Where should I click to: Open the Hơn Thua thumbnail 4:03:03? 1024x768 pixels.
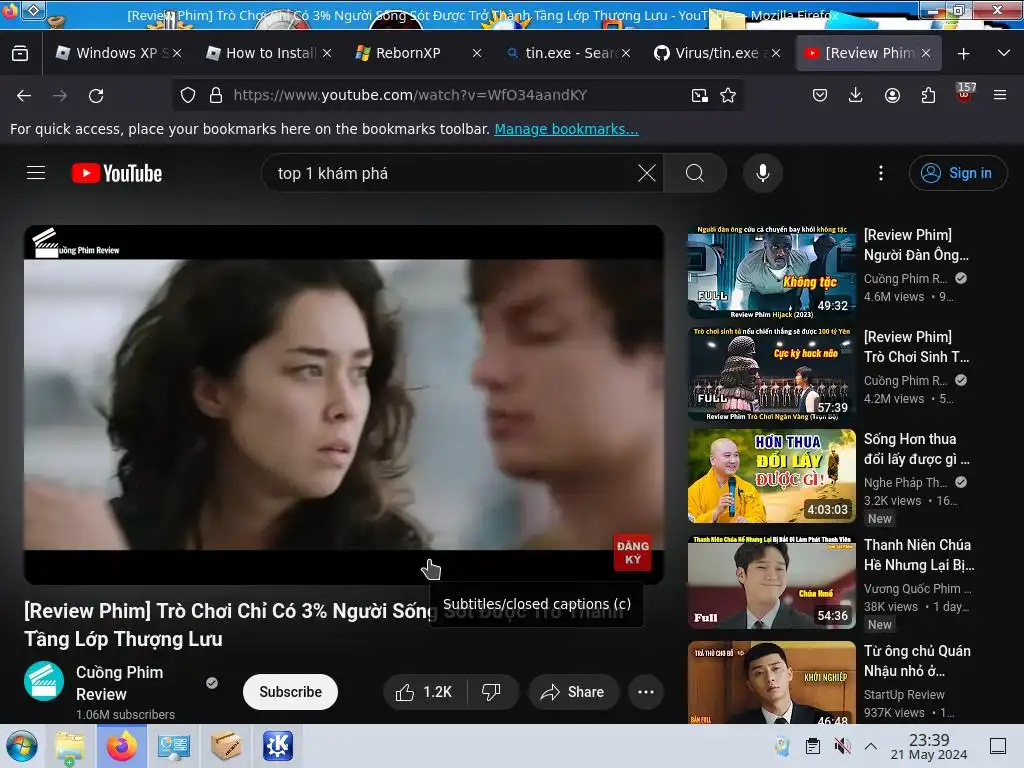point(771,476)
